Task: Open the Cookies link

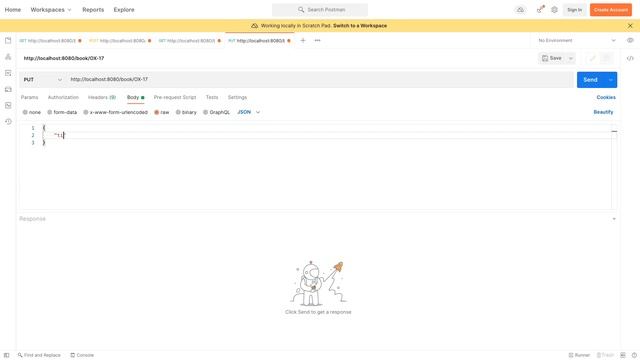Action: (606, 98)
